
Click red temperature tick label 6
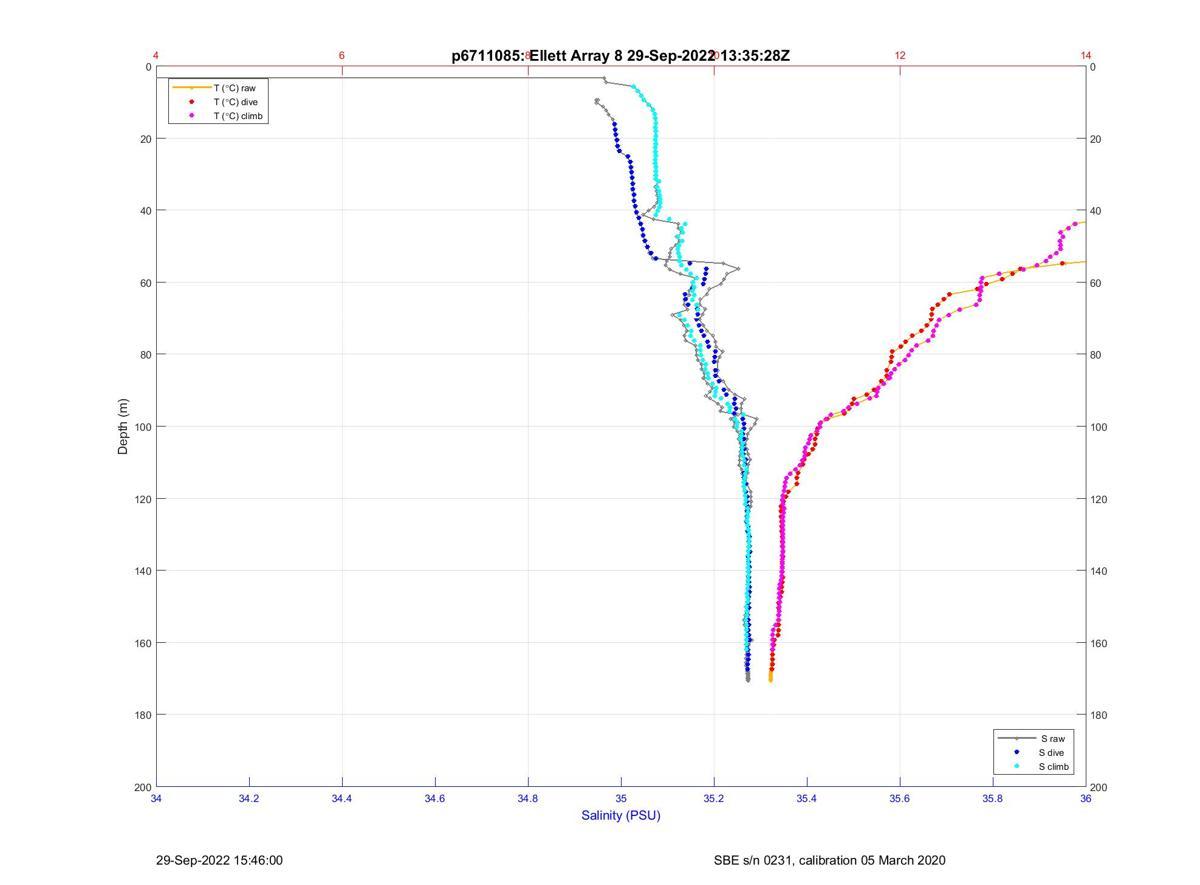pyautogui.click(x=342, y=55)
